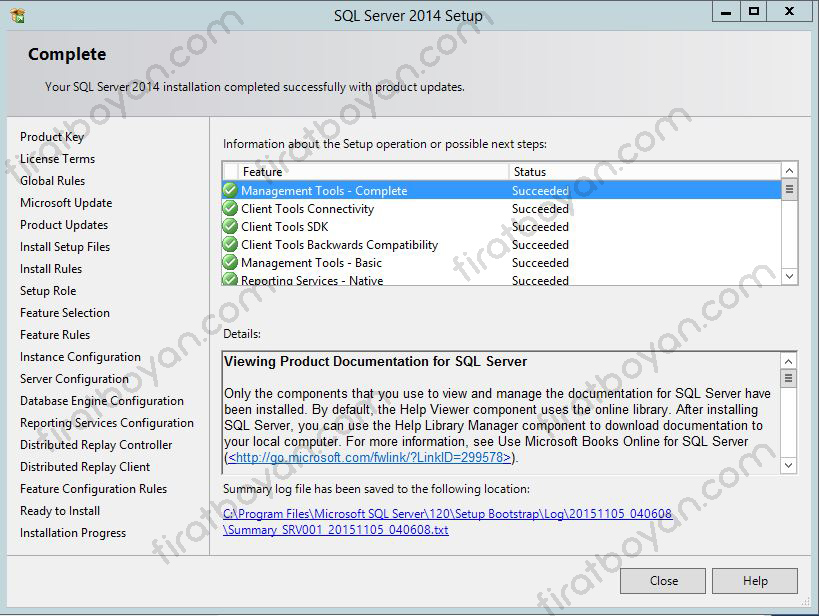The image size is (819, 616).
Task: Click Succeeded status of Client Tools SDK
Action: [x=540, y=226]
